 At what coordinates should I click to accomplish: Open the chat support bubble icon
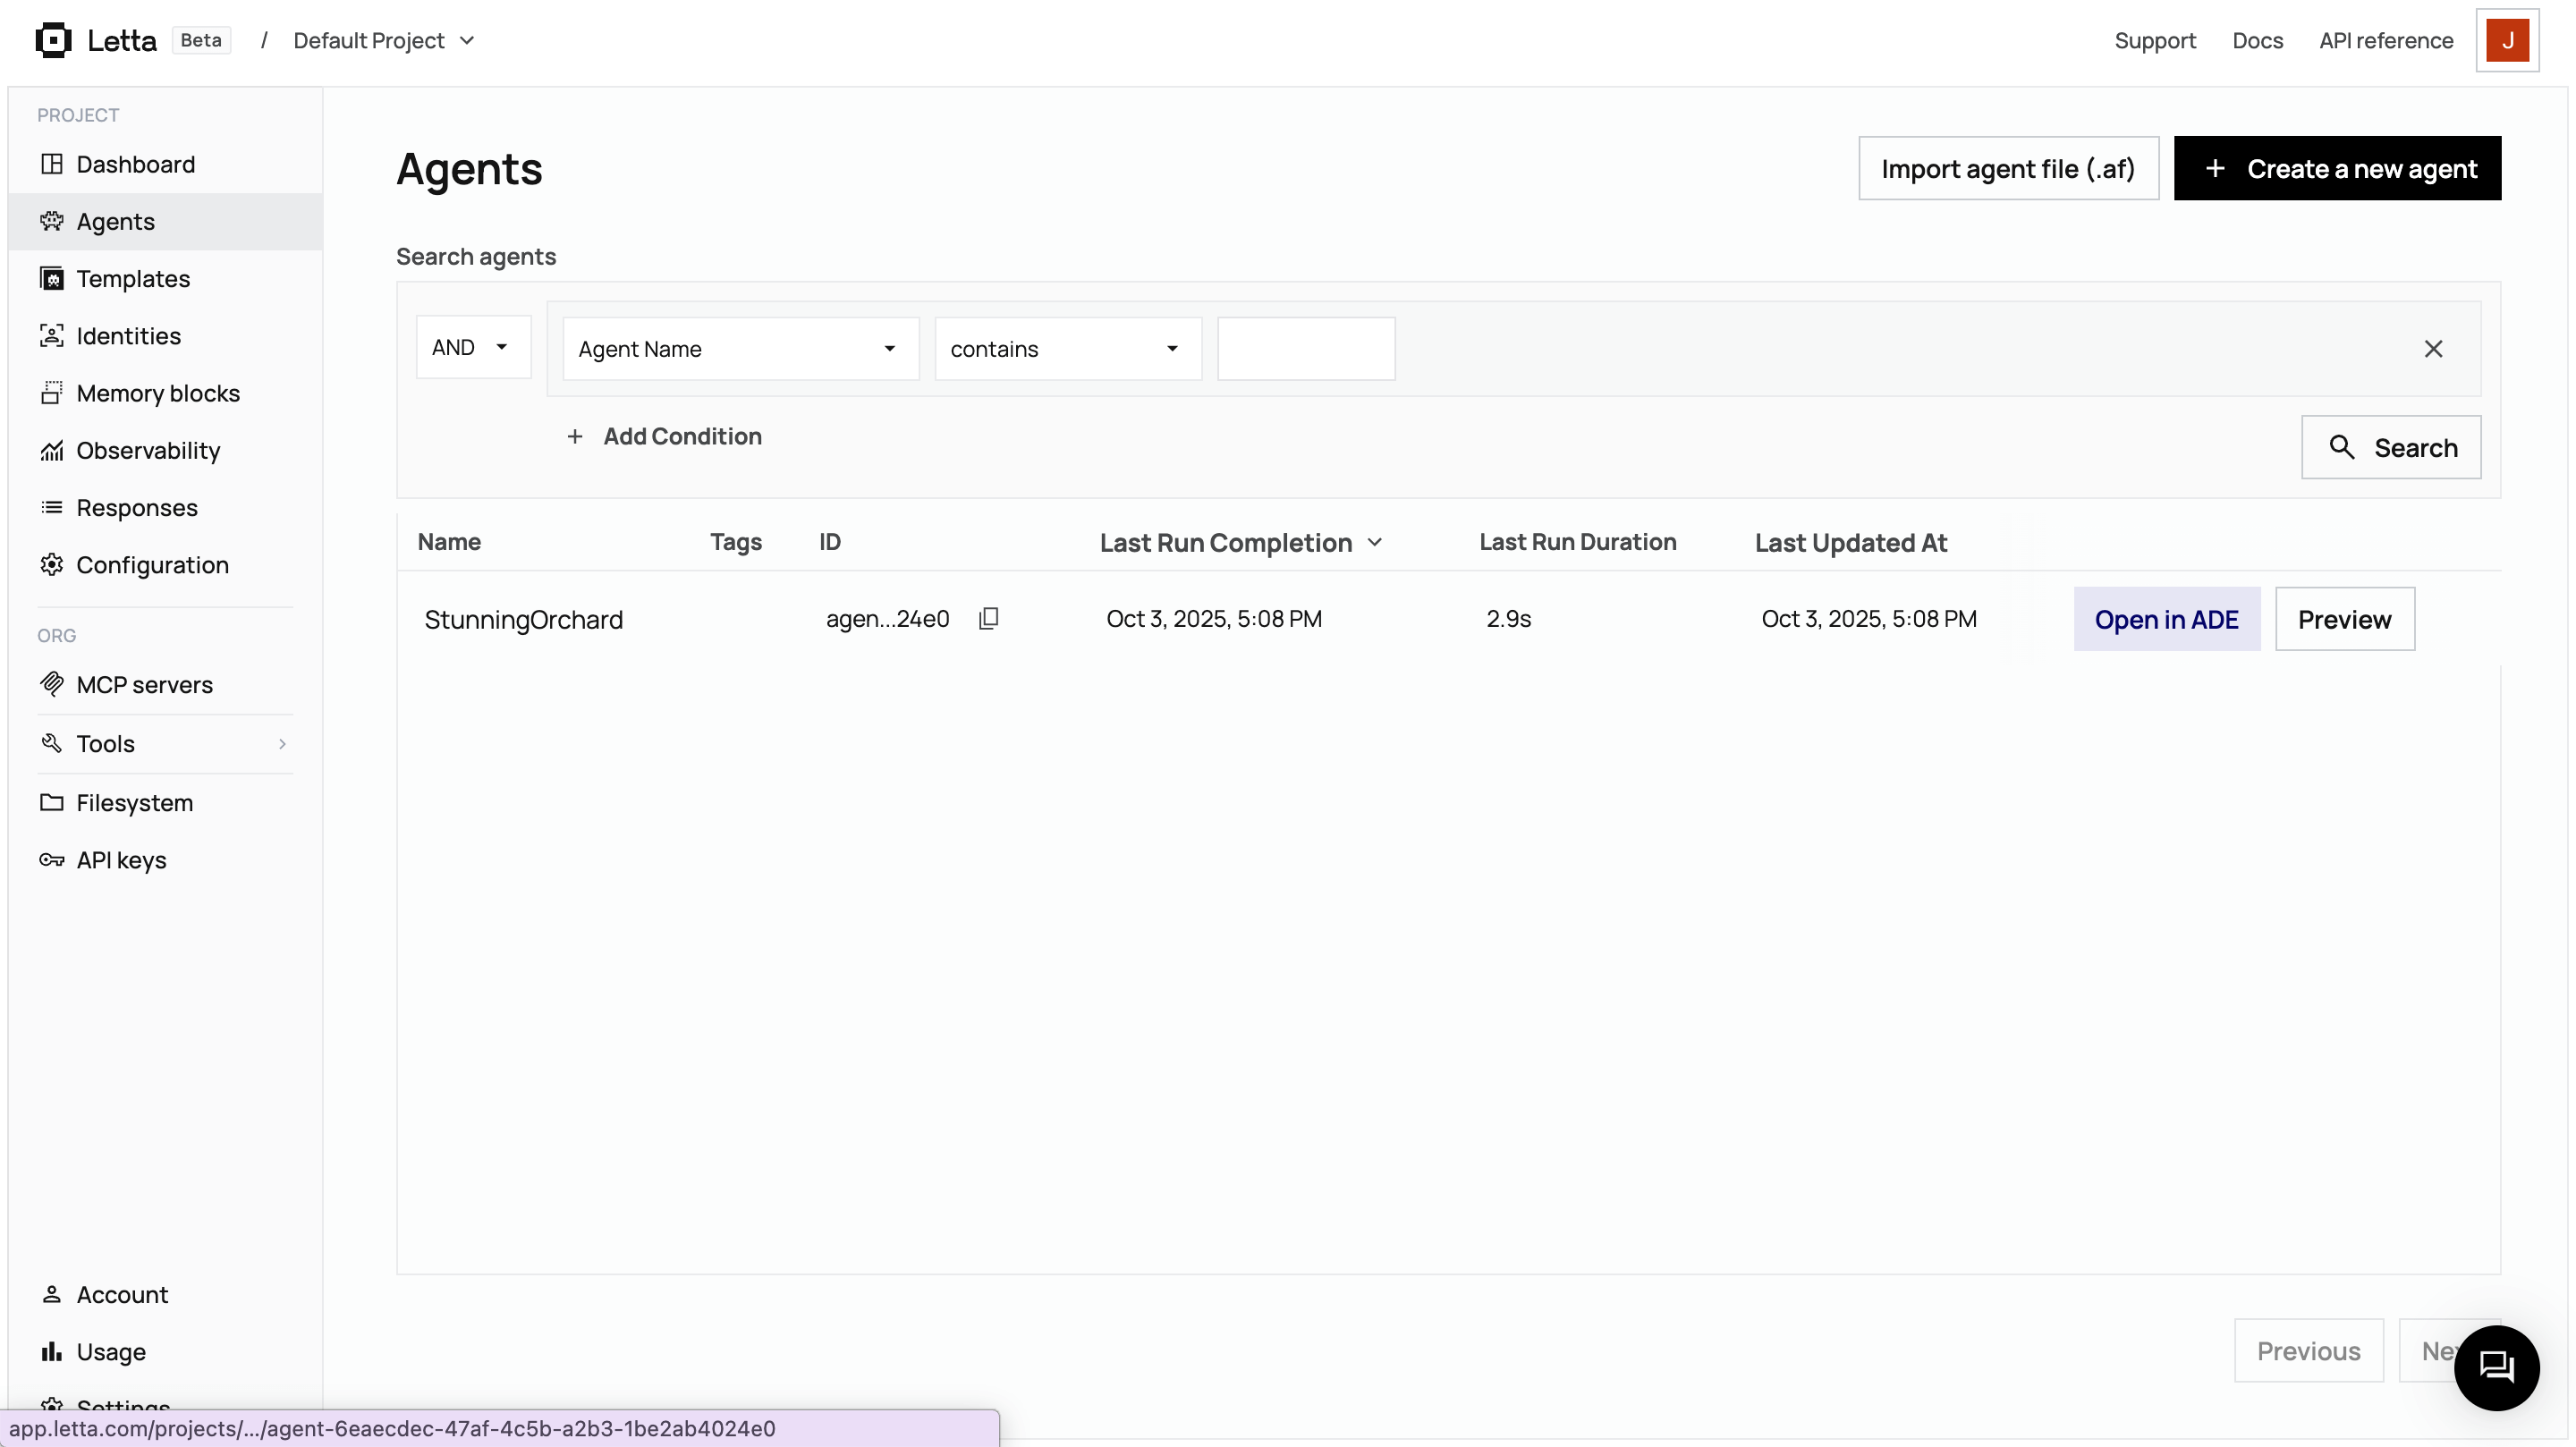[2496, 1367]
